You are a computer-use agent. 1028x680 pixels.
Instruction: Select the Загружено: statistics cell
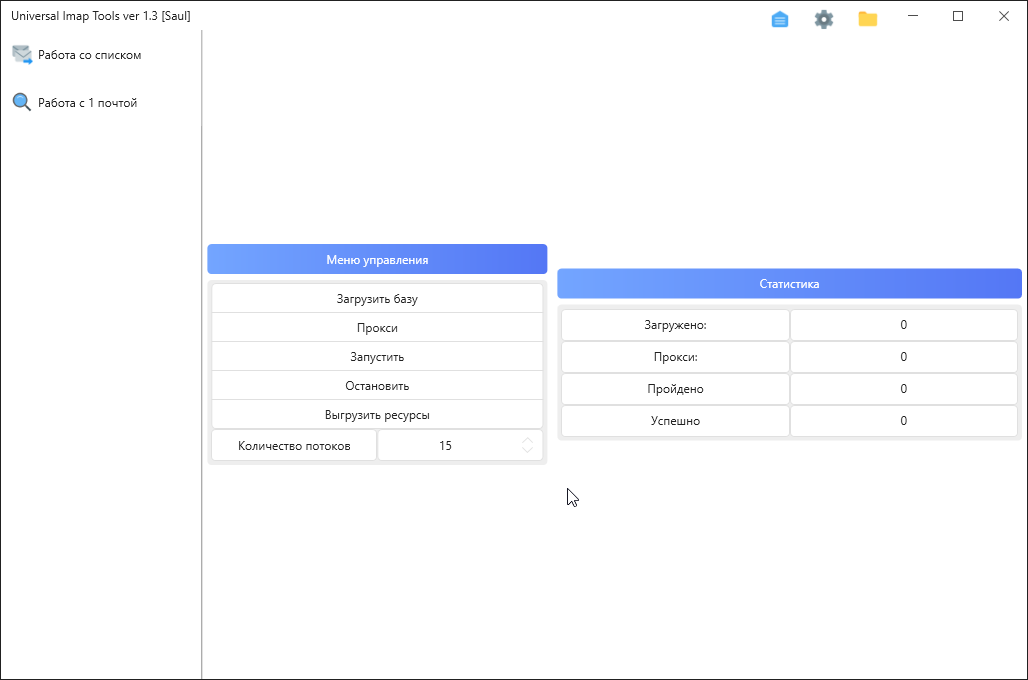[675, 325]
